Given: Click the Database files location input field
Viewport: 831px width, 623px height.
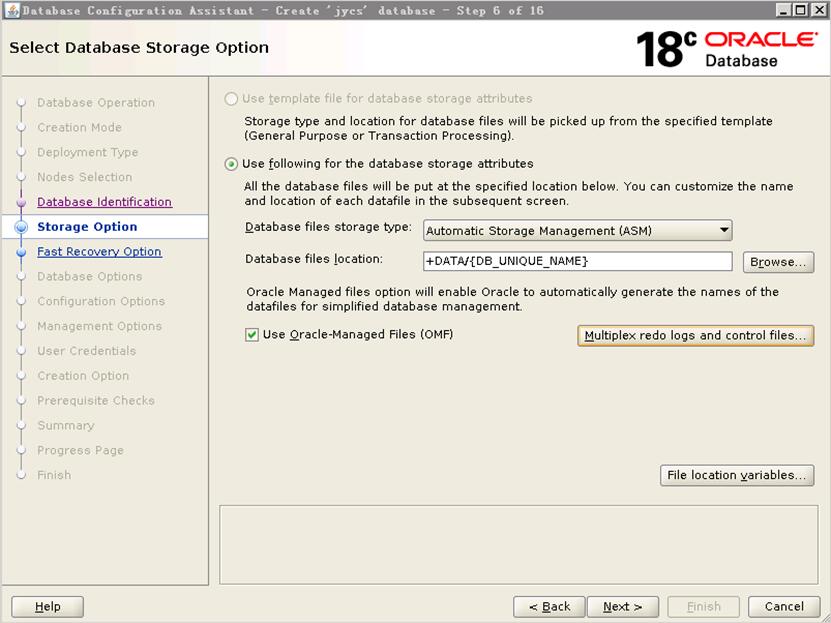Looking at the screenshot, I should 578,261.
